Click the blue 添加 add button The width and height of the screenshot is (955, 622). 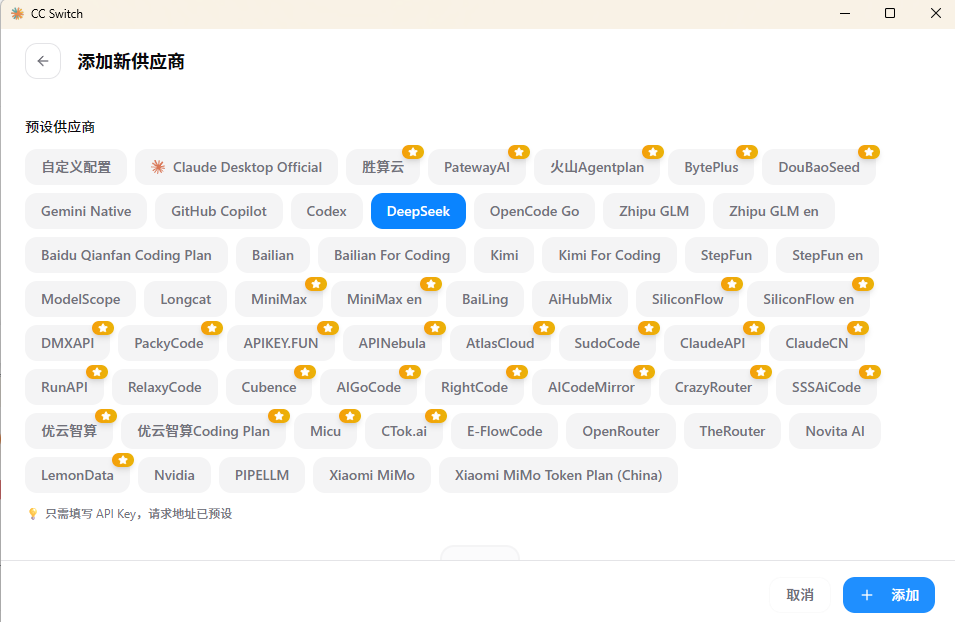point(889,595)
